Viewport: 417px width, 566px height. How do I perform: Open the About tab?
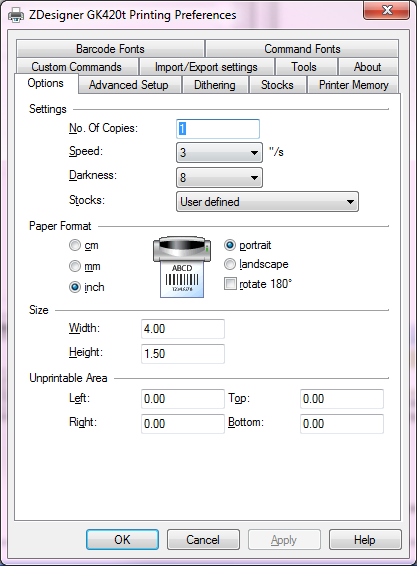click(x=368, y=67)
